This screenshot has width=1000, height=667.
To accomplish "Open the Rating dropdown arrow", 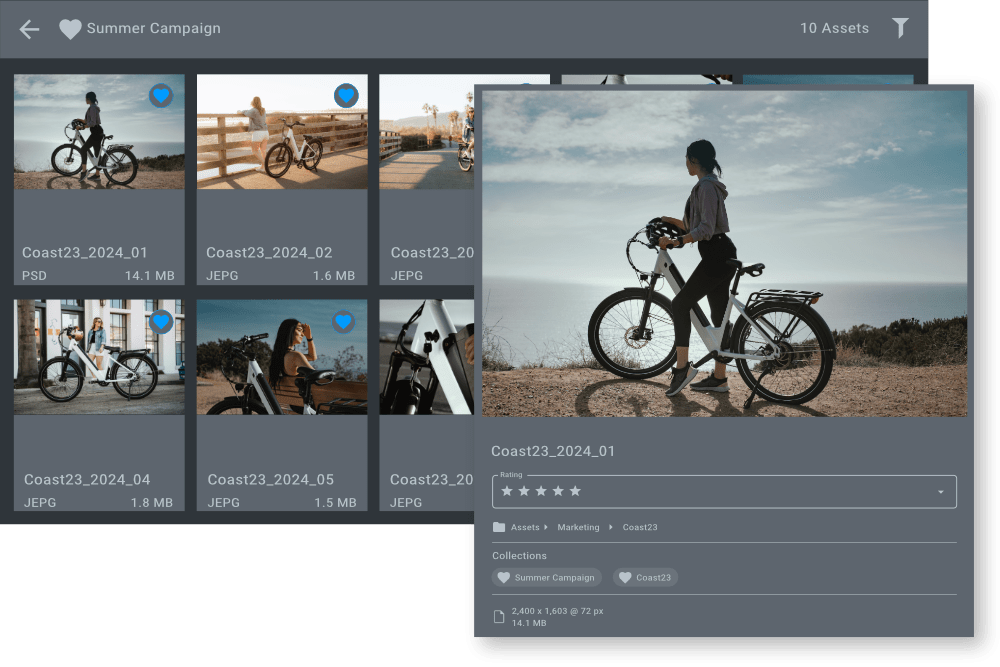I will (940, 492).
